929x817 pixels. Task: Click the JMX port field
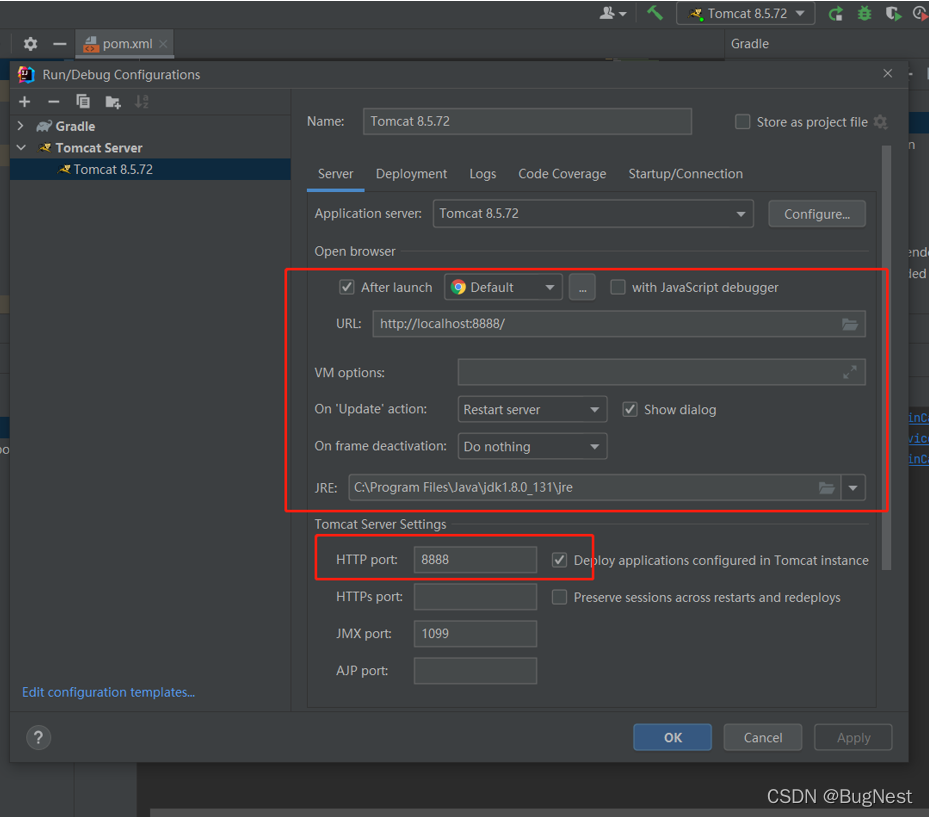(x=475, y=634)
